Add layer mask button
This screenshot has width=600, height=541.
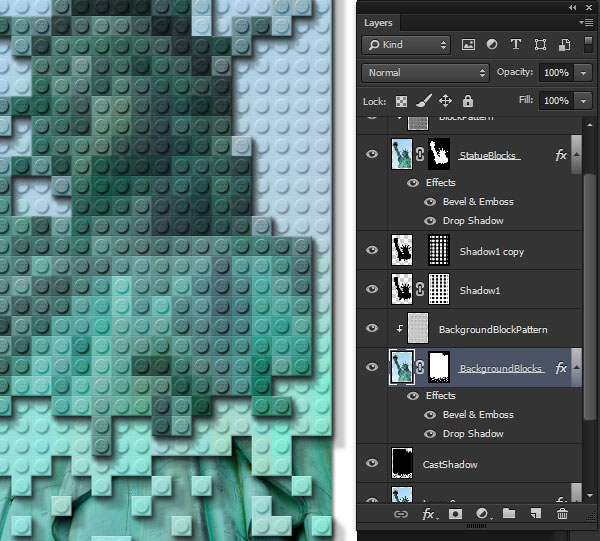[455, 514]
